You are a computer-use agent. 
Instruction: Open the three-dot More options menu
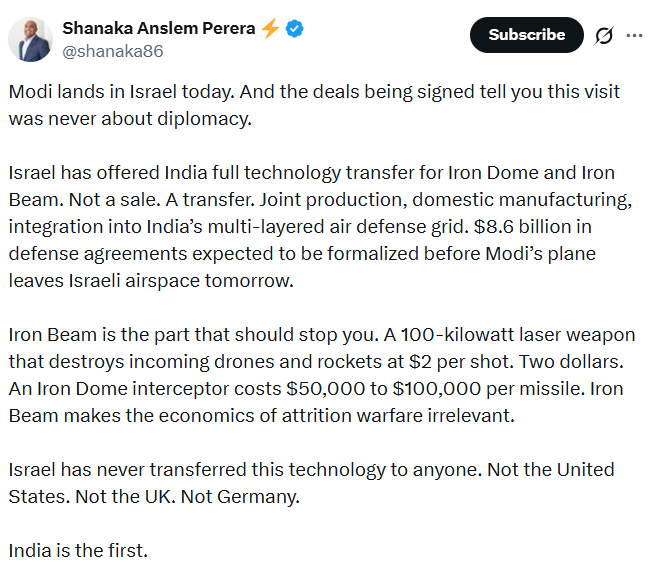pos(634,35)
